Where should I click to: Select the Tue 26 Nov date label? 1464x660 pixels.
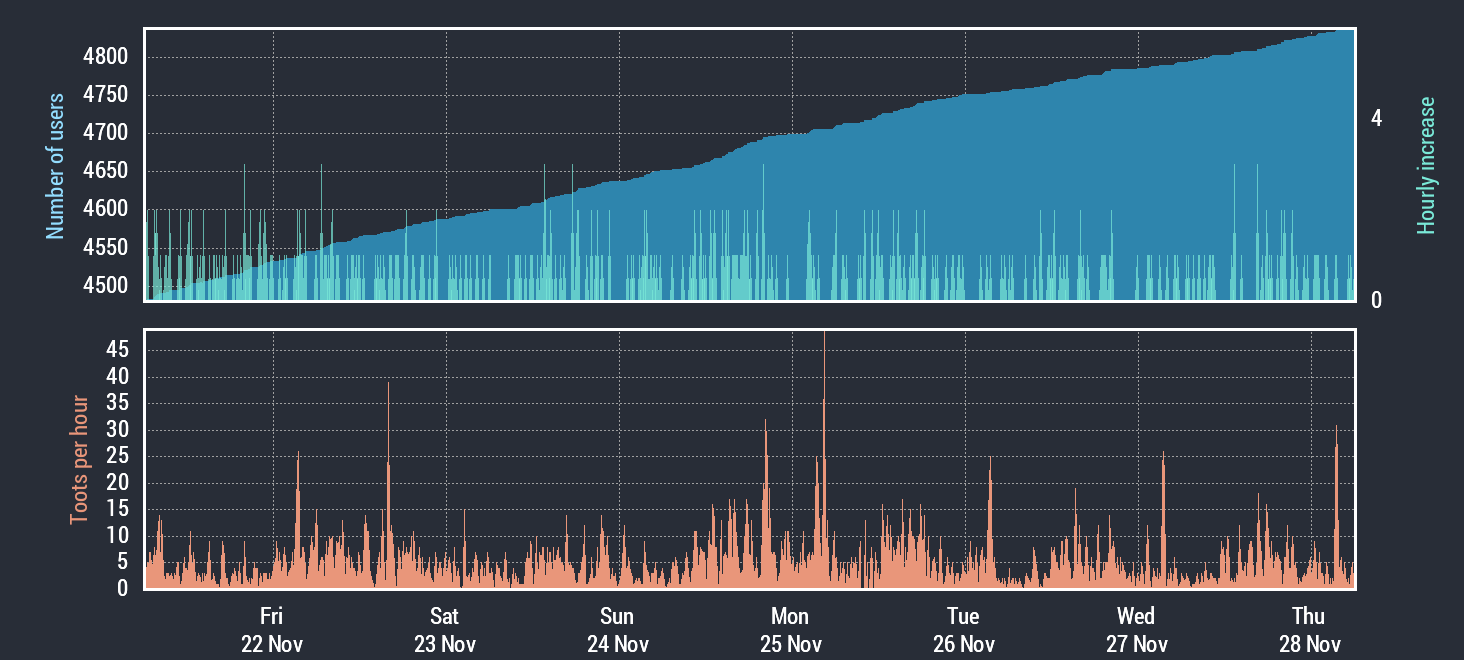coord(963,630)
